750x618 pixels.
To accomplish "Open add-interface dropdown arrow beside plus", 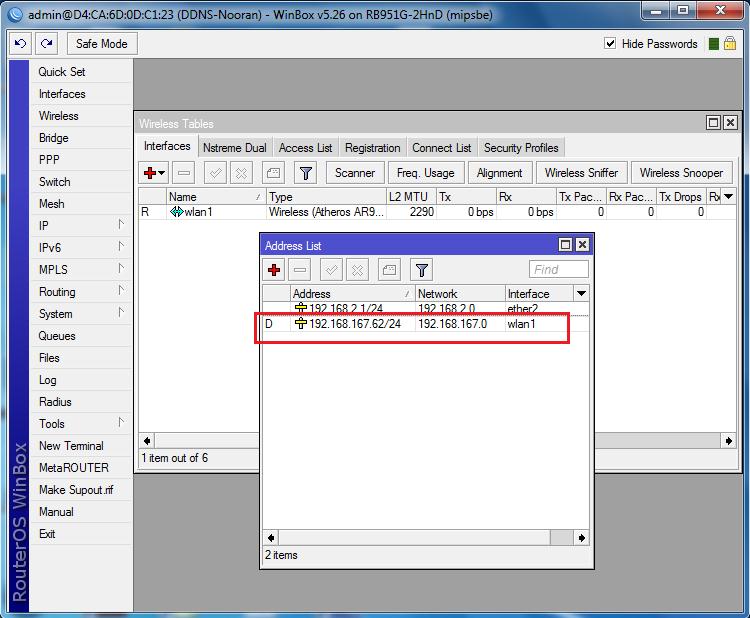I will pos(162,173).
